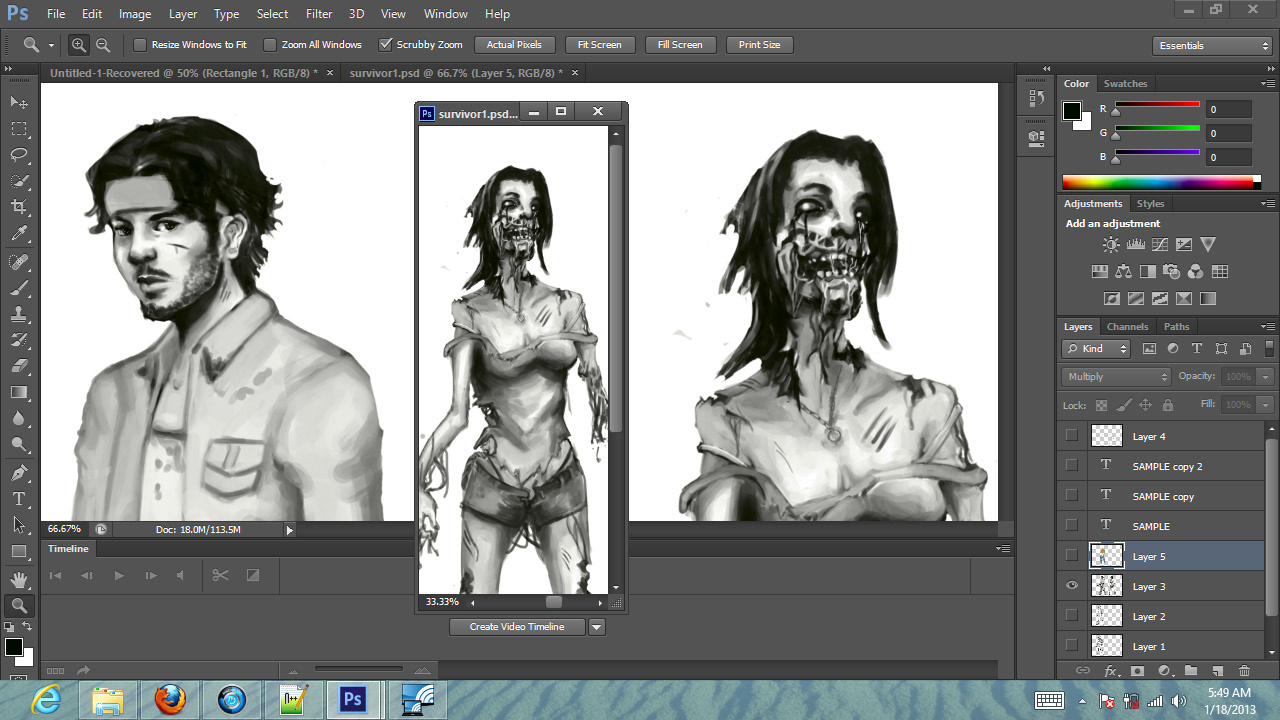Expand the layer Kind filter dropdown
This screenshot has width=1280, height=720.
1096,349
